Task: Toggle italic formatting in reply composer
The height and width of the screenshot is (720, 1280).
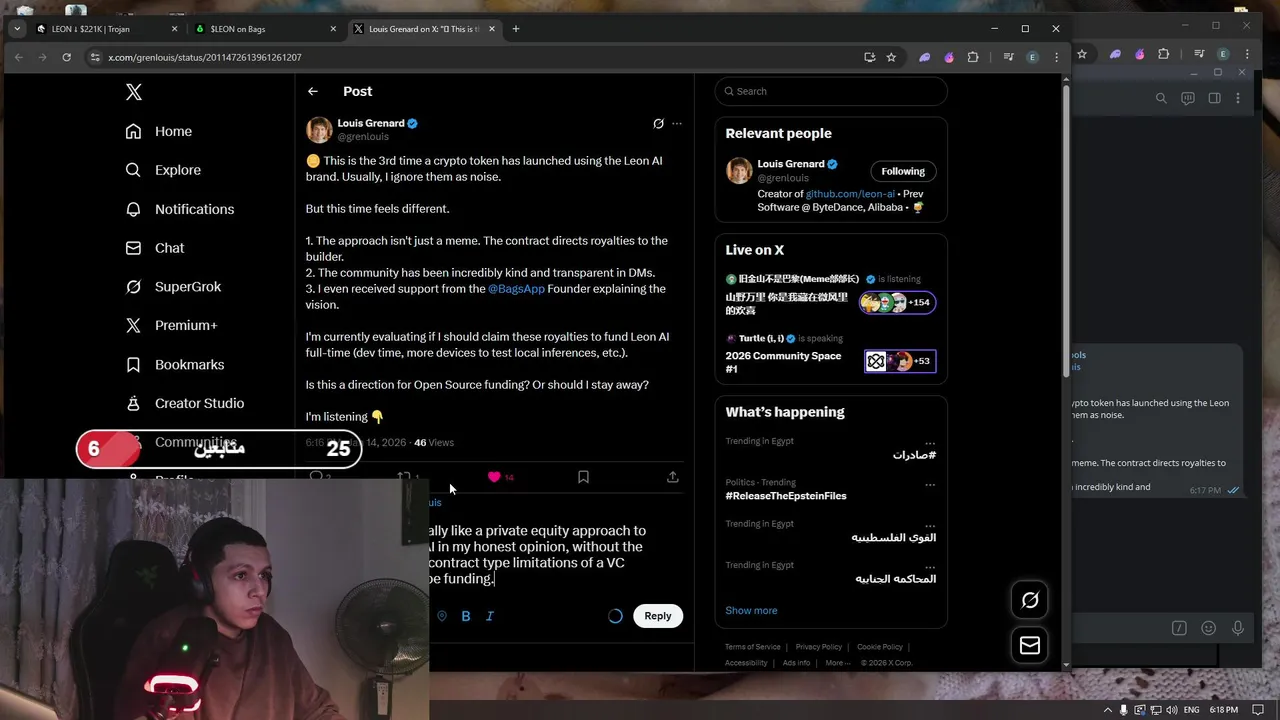Action: pos(490,616)
